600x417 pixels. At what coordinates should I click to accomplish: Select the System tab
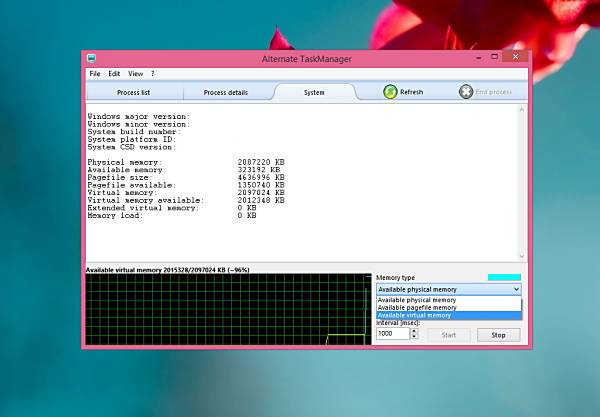coord(314,93)
